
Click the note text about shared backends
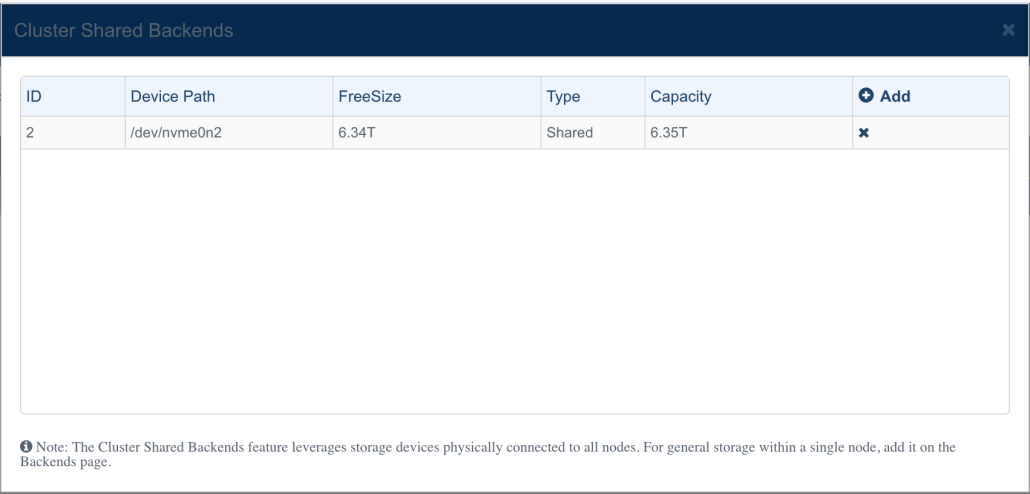(487, 455)
